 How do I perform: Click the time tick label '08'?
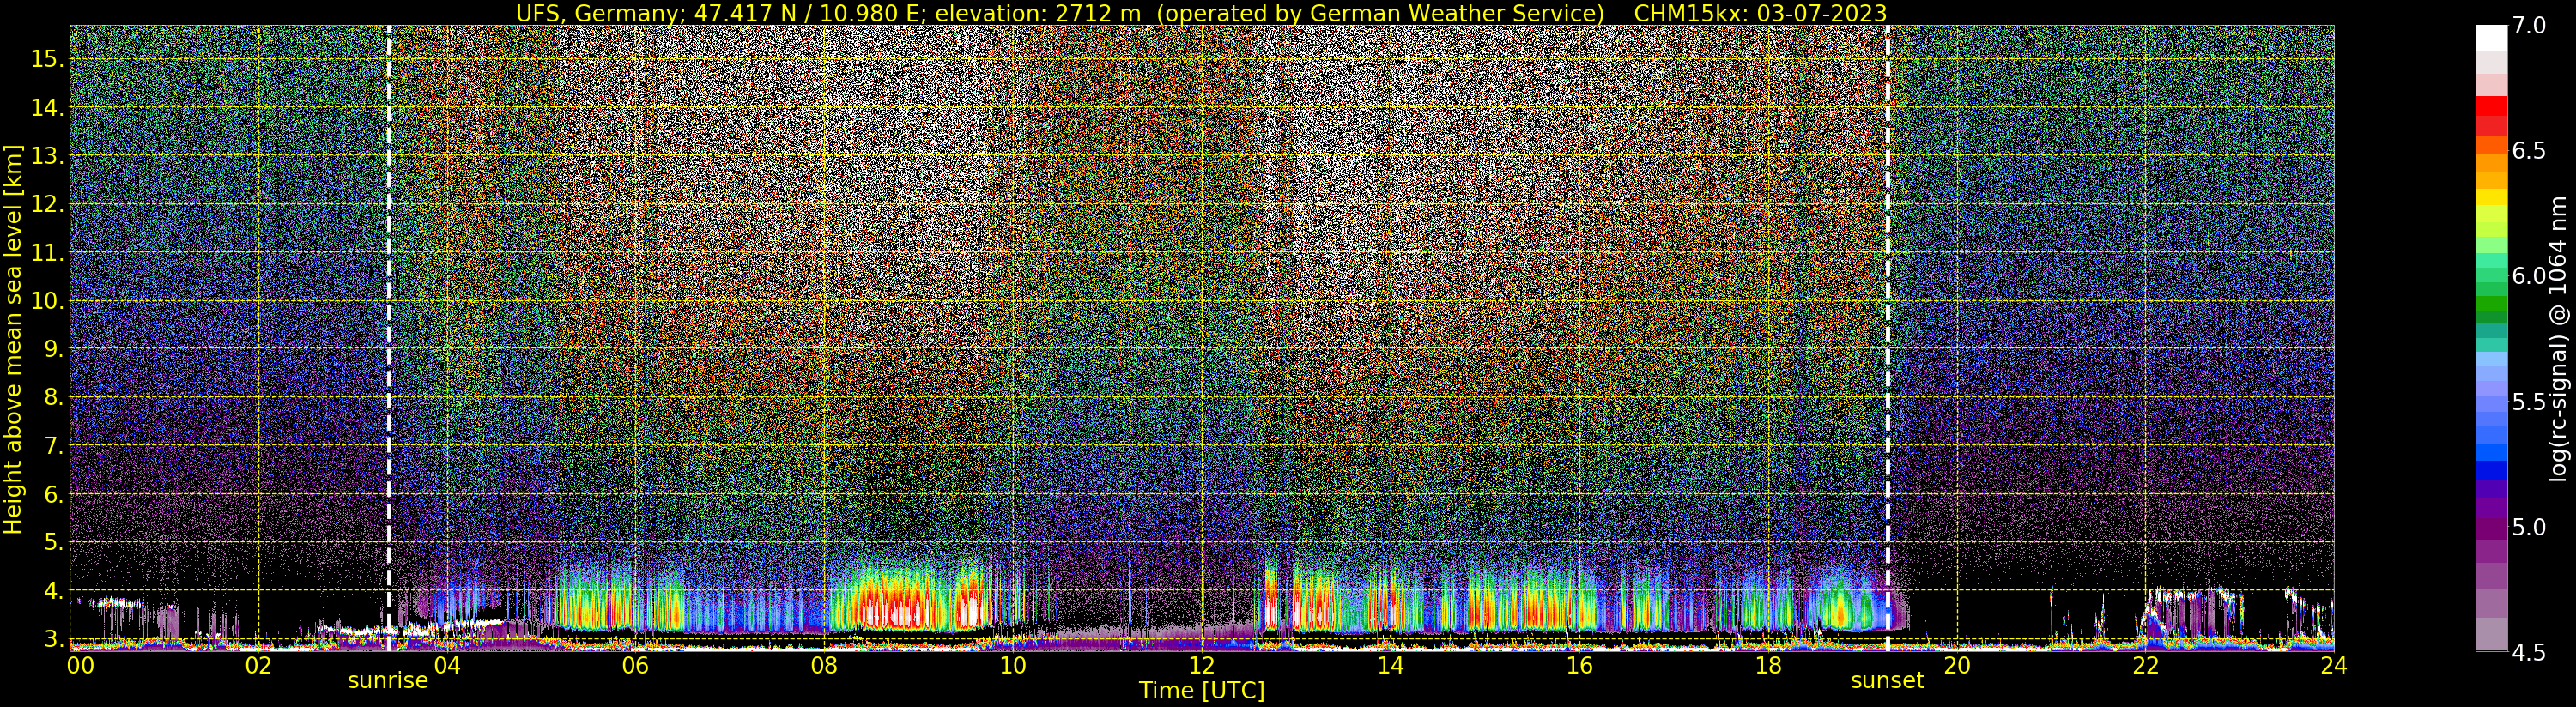[824, 665]
